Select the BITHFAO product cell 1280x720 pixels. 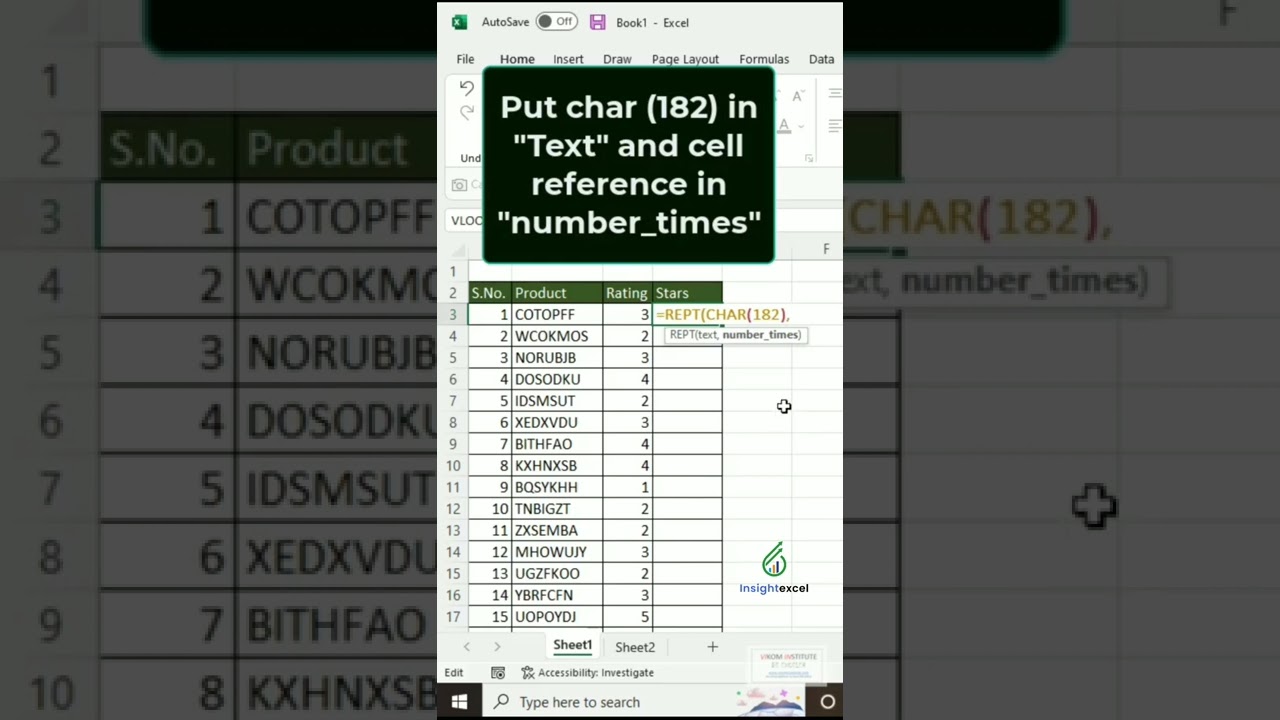click(557, 444)
